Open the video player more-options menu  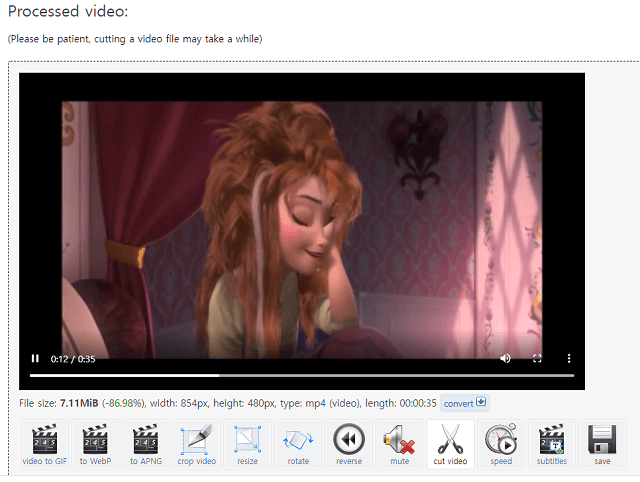569,358
